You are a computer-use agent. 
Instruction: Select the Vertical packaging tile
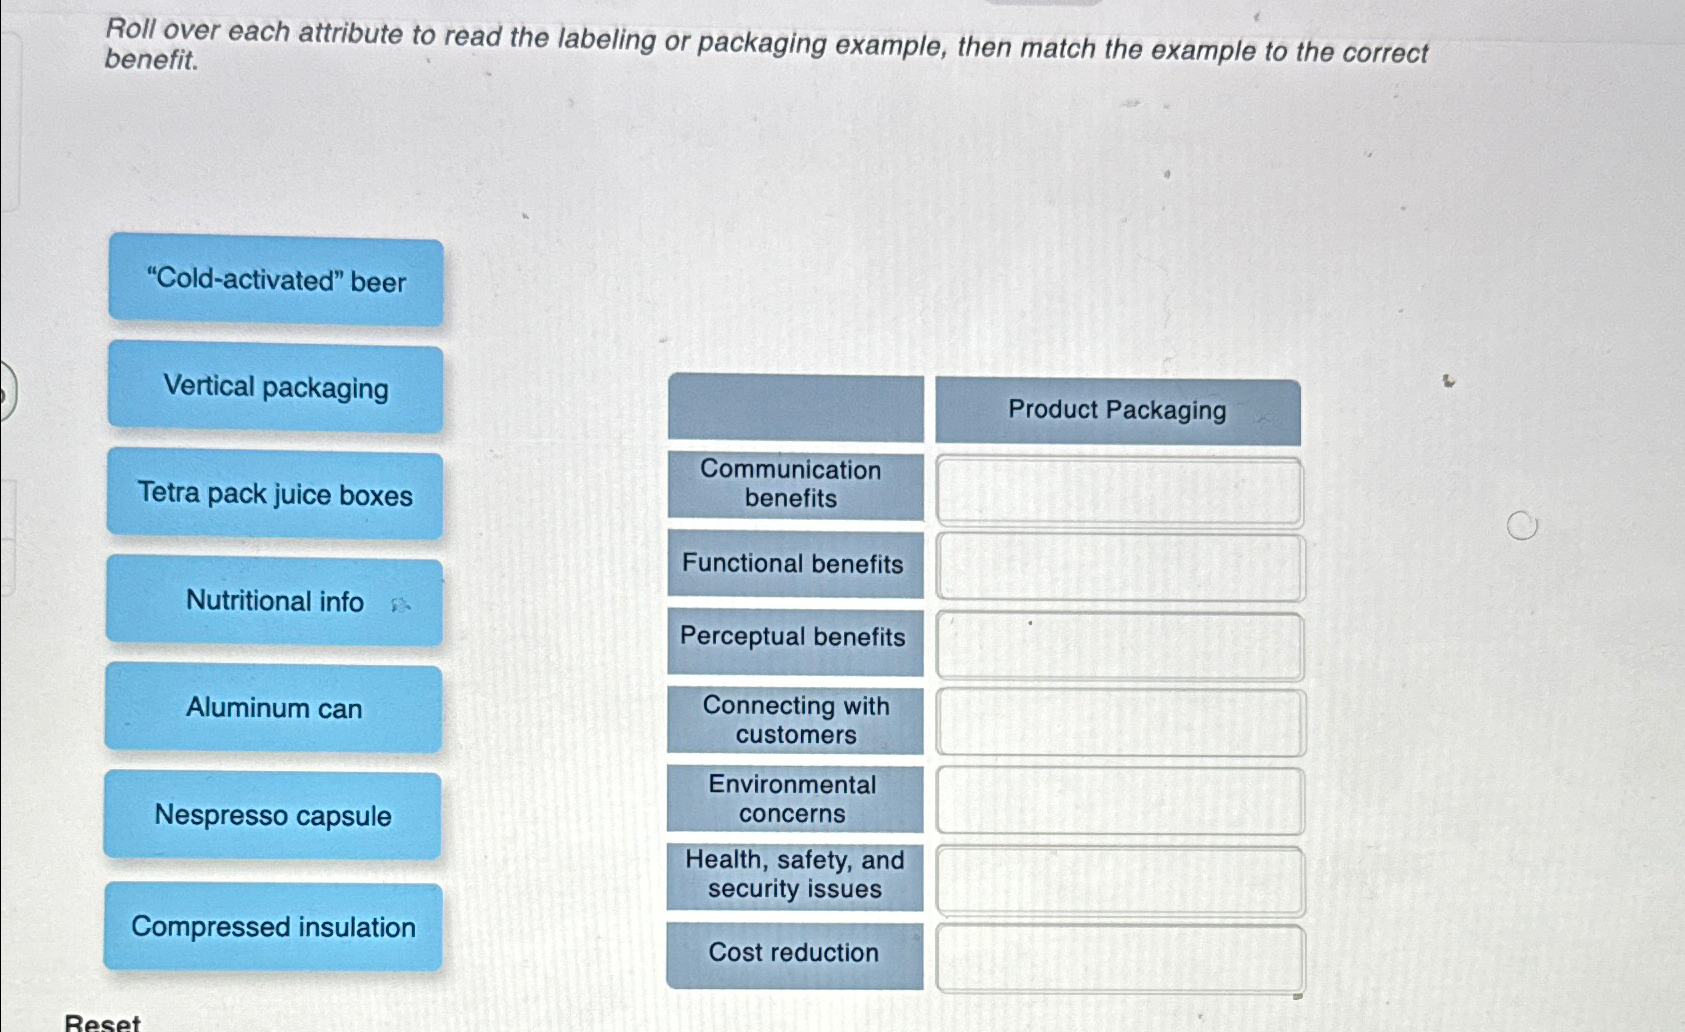coord(275,389)
